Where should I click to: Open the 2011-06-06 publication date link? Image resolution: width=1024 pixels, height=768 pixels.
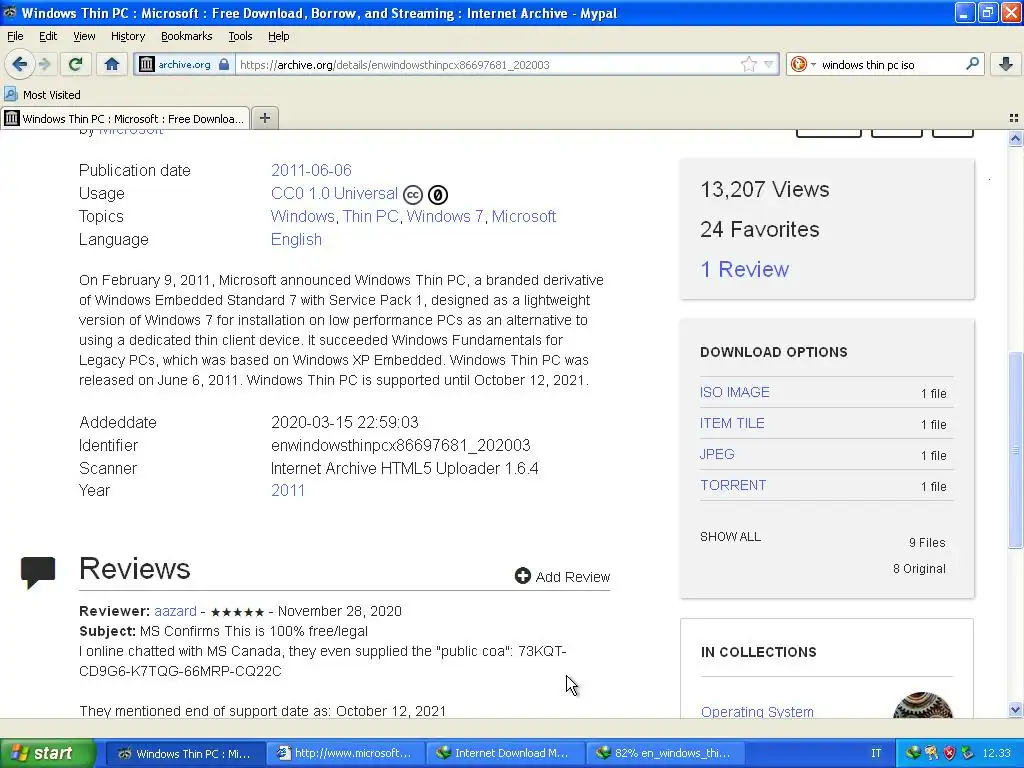tap(311, 170)
